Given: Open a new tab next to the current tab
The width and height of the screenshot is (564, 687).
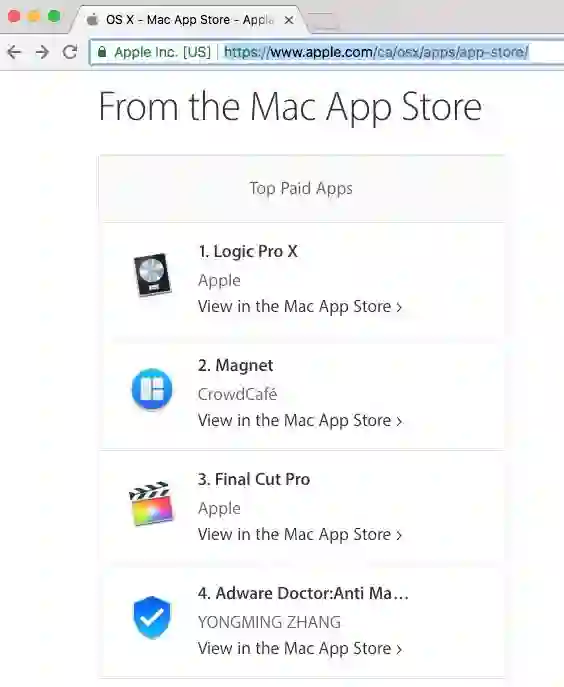Looking at the screenshot, I should tap(323, 21).
